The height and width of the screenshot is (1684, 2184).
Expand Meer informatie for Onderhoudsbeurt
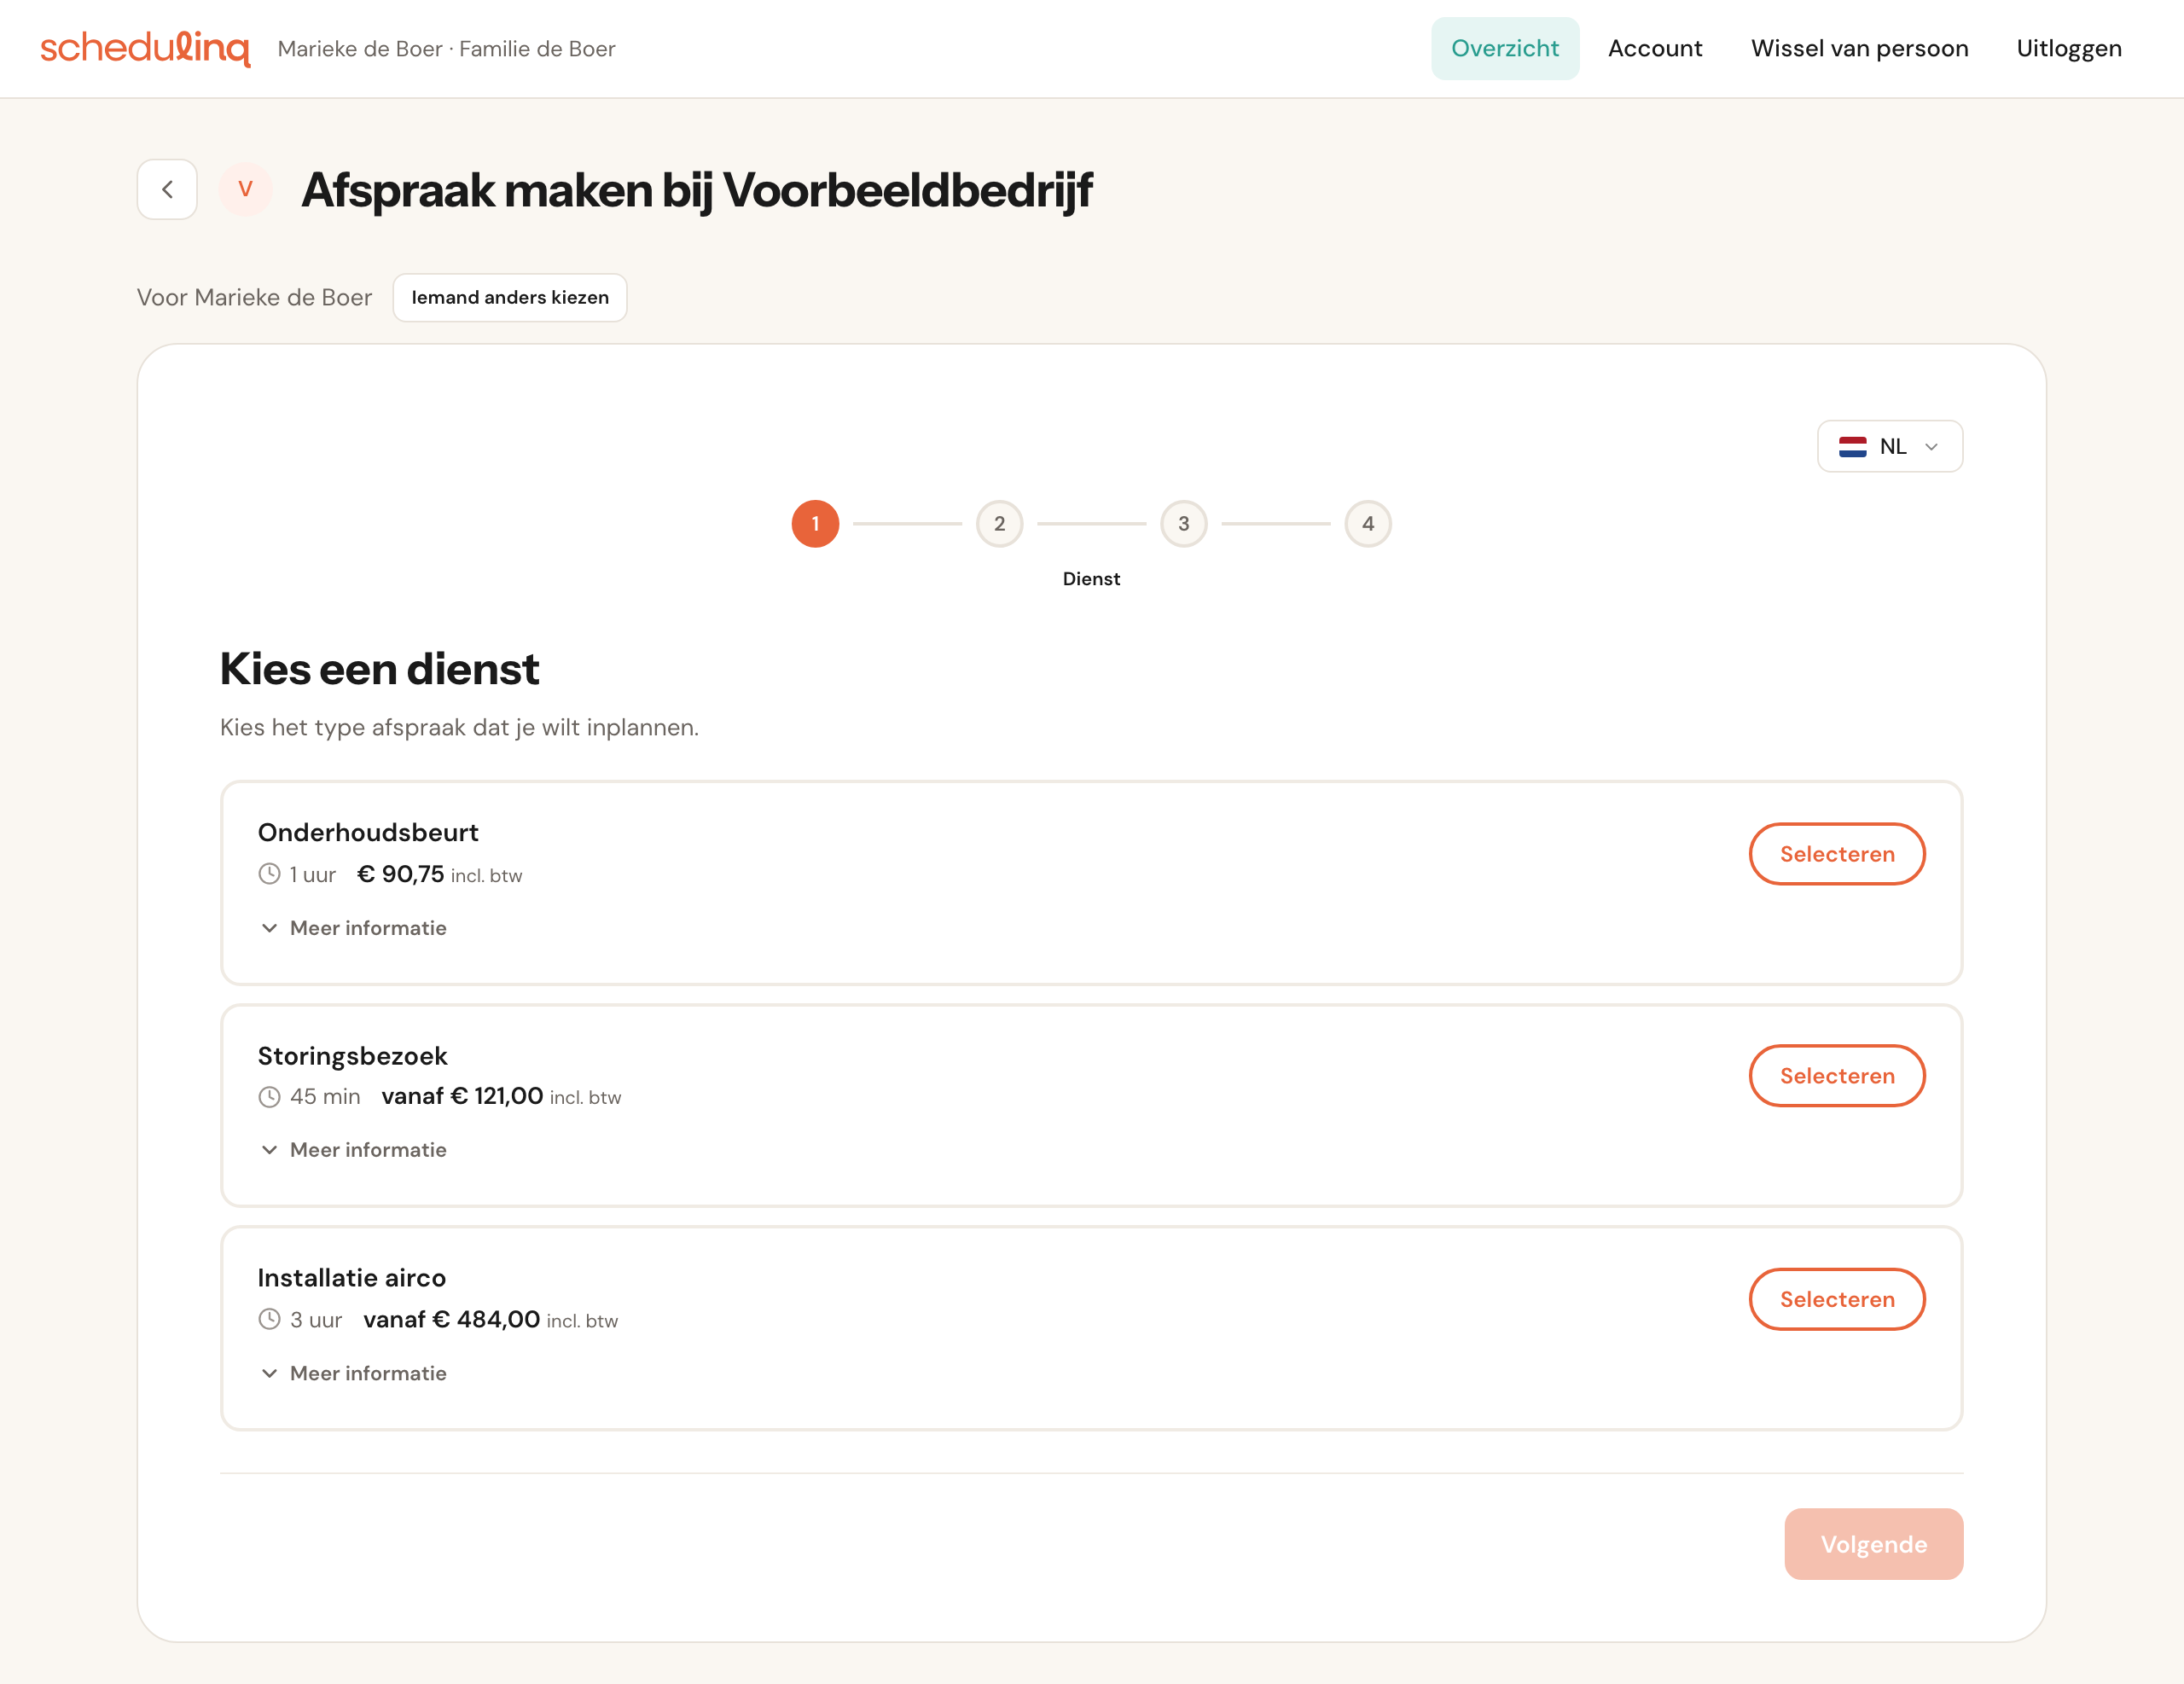click(x=353, y=928)
